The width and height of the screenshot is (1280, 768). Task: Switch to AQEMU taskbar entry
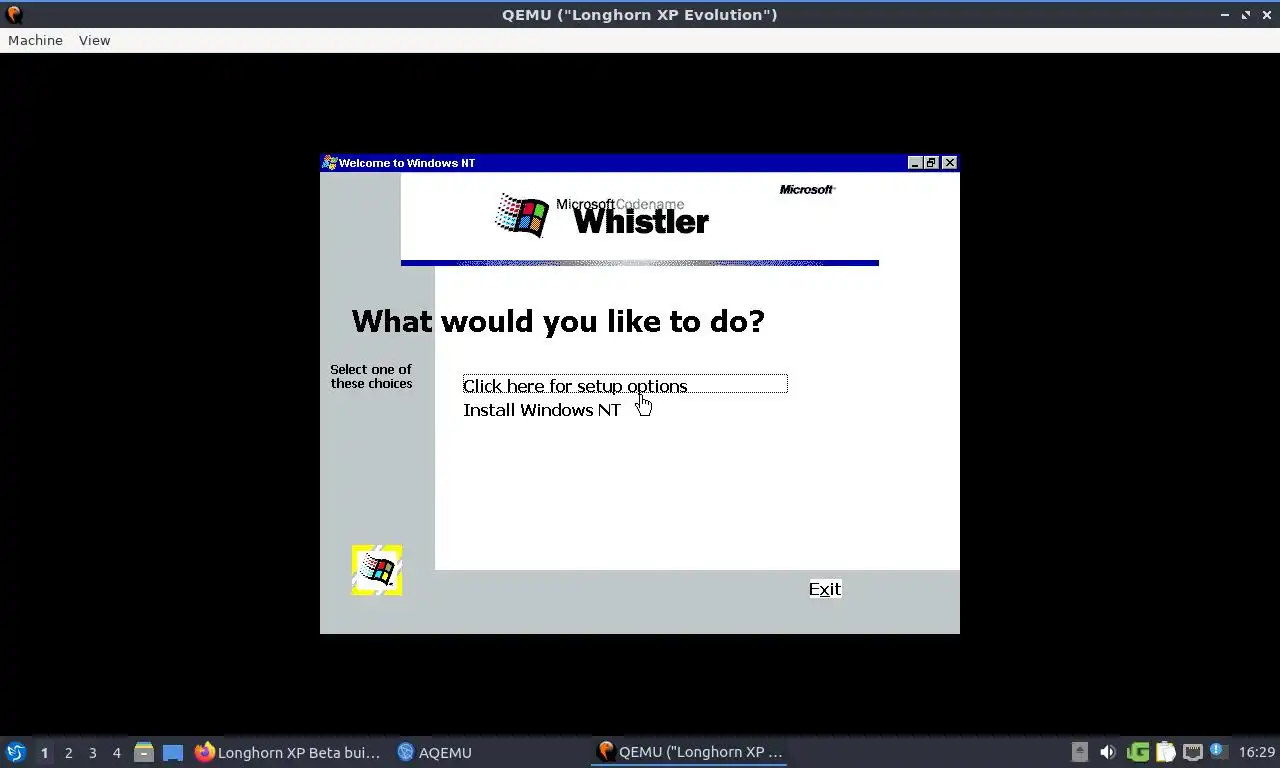[x=434, y=752]
